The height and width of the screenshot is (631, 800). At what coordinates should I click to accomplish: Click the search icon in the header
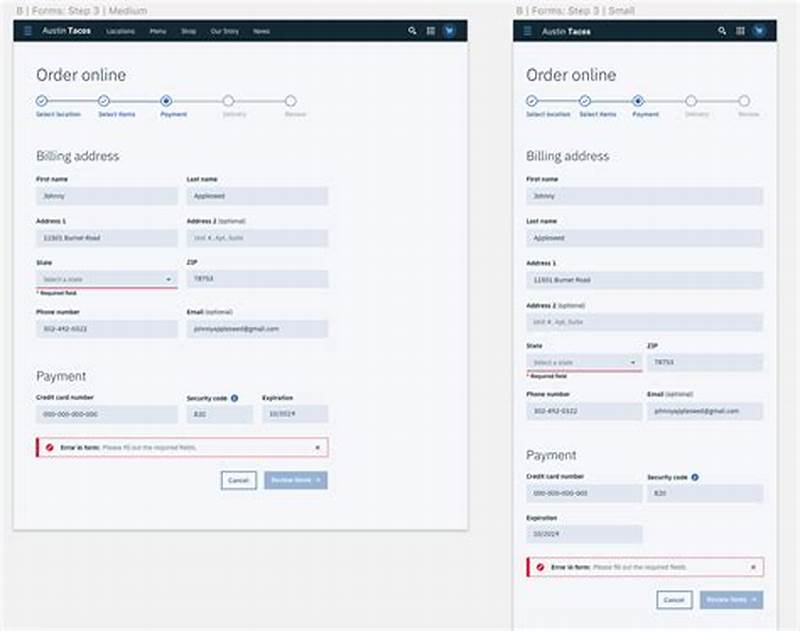click(x=412, y=30)
